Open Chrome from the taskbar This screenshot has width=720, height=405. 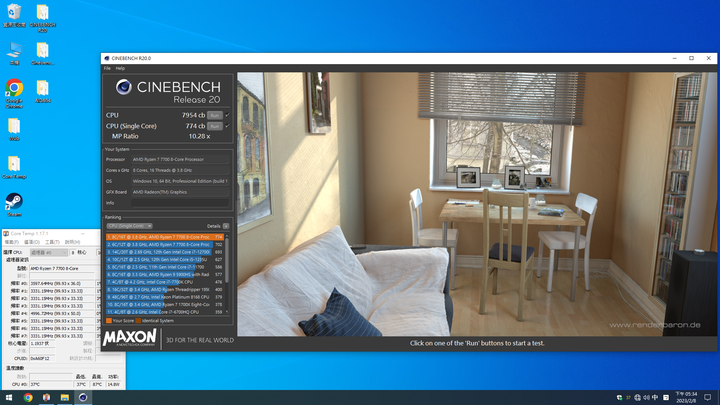(28, 397)
